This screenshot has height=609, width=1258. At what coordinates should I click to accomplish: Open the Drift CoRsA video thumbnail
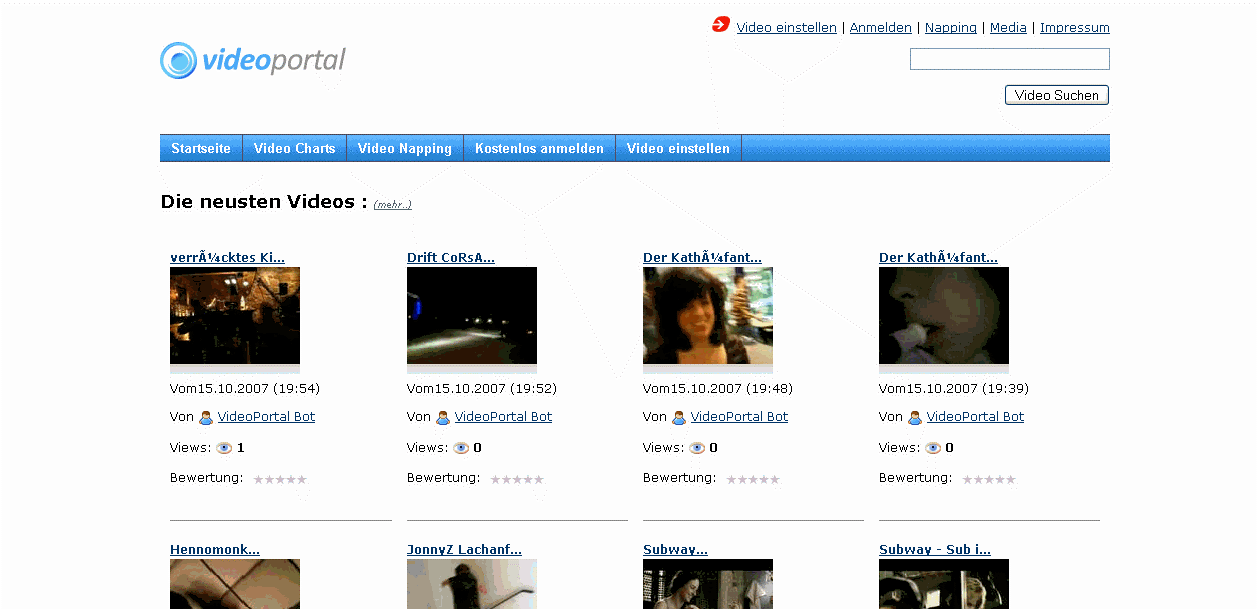coord(472,316)
